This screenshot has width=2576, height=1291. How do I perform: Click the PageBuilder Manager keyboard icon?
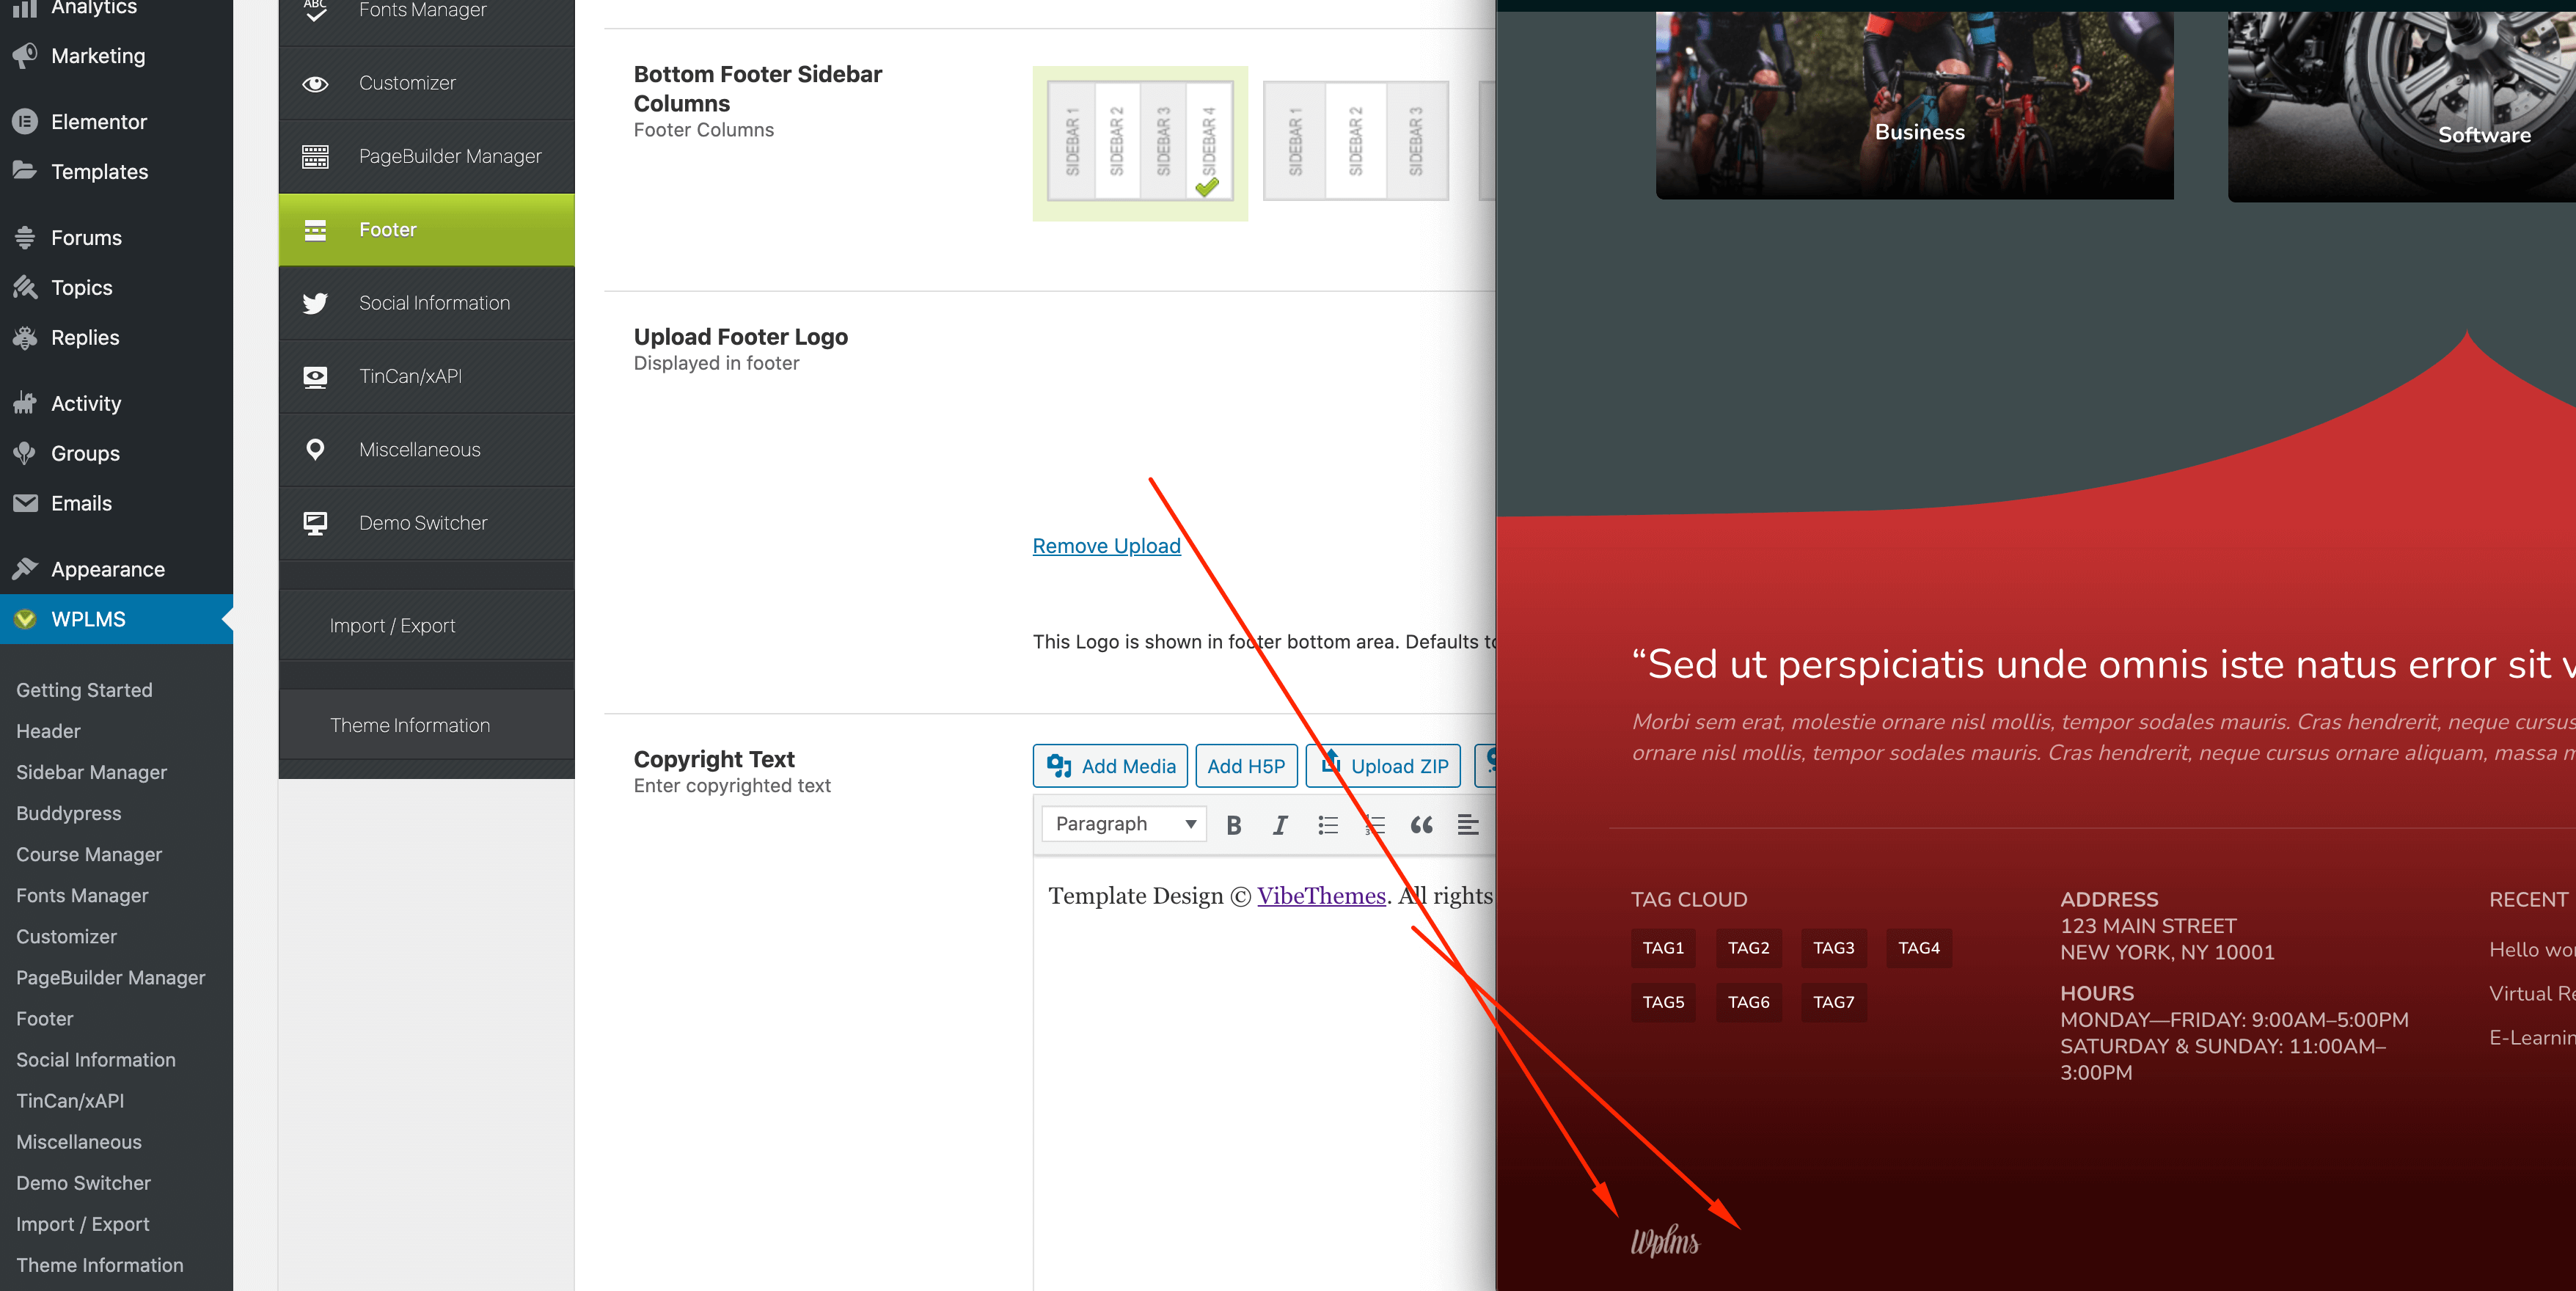point(315,157)
